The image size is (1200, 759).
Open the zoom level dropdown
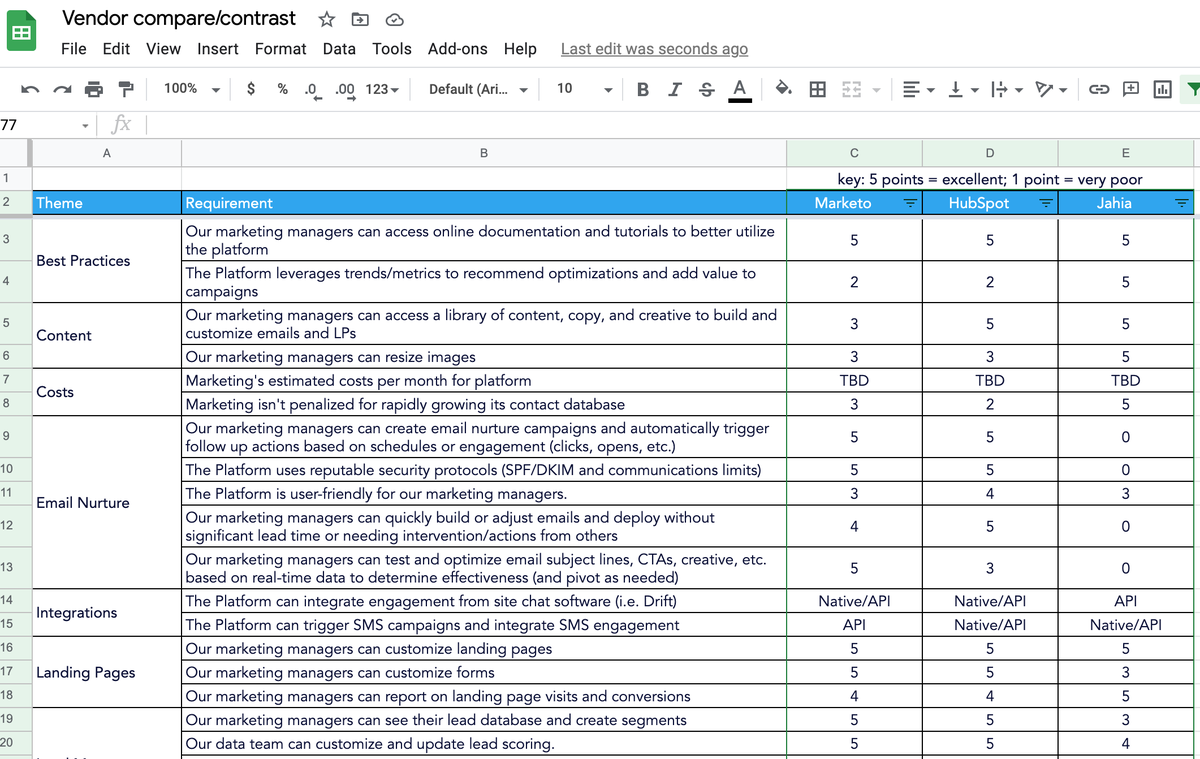pyautogui.click(x=192, y=89)
